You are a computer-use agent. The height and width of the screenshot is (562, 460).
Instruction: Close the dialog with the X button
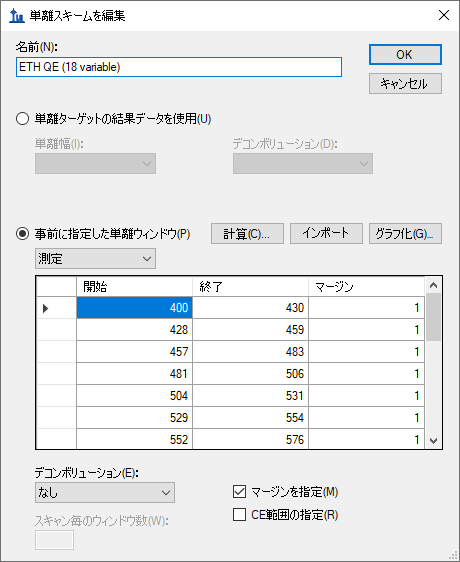click(444, 15)
